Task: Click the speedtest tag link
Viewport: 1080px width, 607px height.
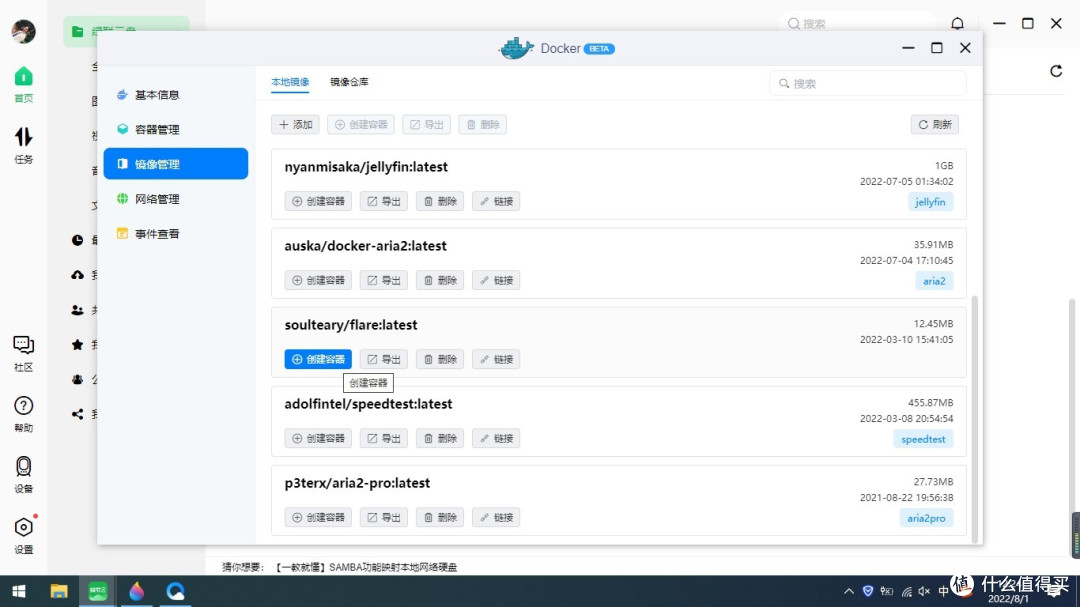Action: pyautogui.click(x=922, y=438)
